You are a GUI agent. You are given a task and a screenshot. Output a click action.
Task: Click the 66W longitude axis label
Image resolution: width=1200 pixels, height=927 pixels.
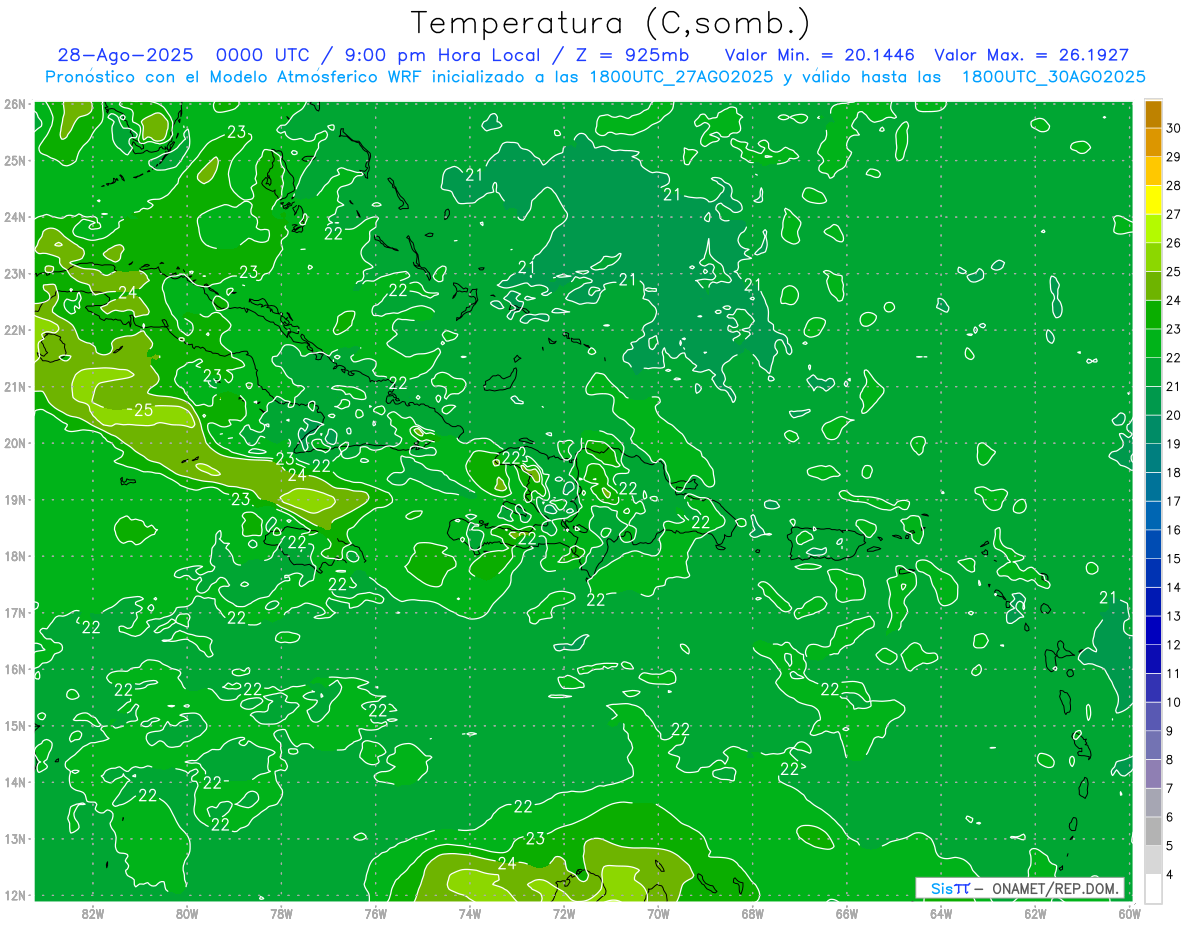846,913
